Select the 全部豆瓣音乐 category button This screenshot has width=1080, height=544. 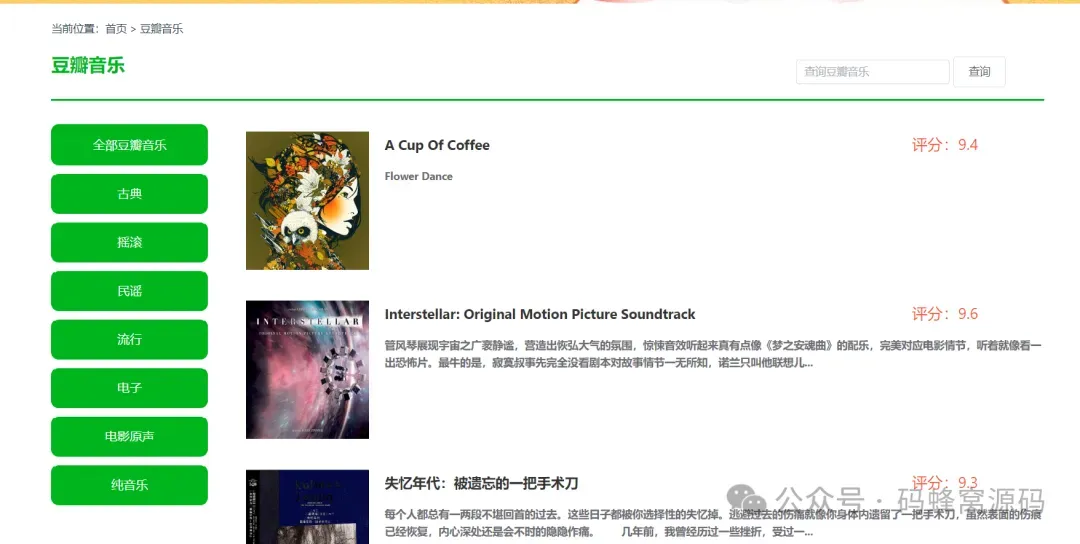129,145
